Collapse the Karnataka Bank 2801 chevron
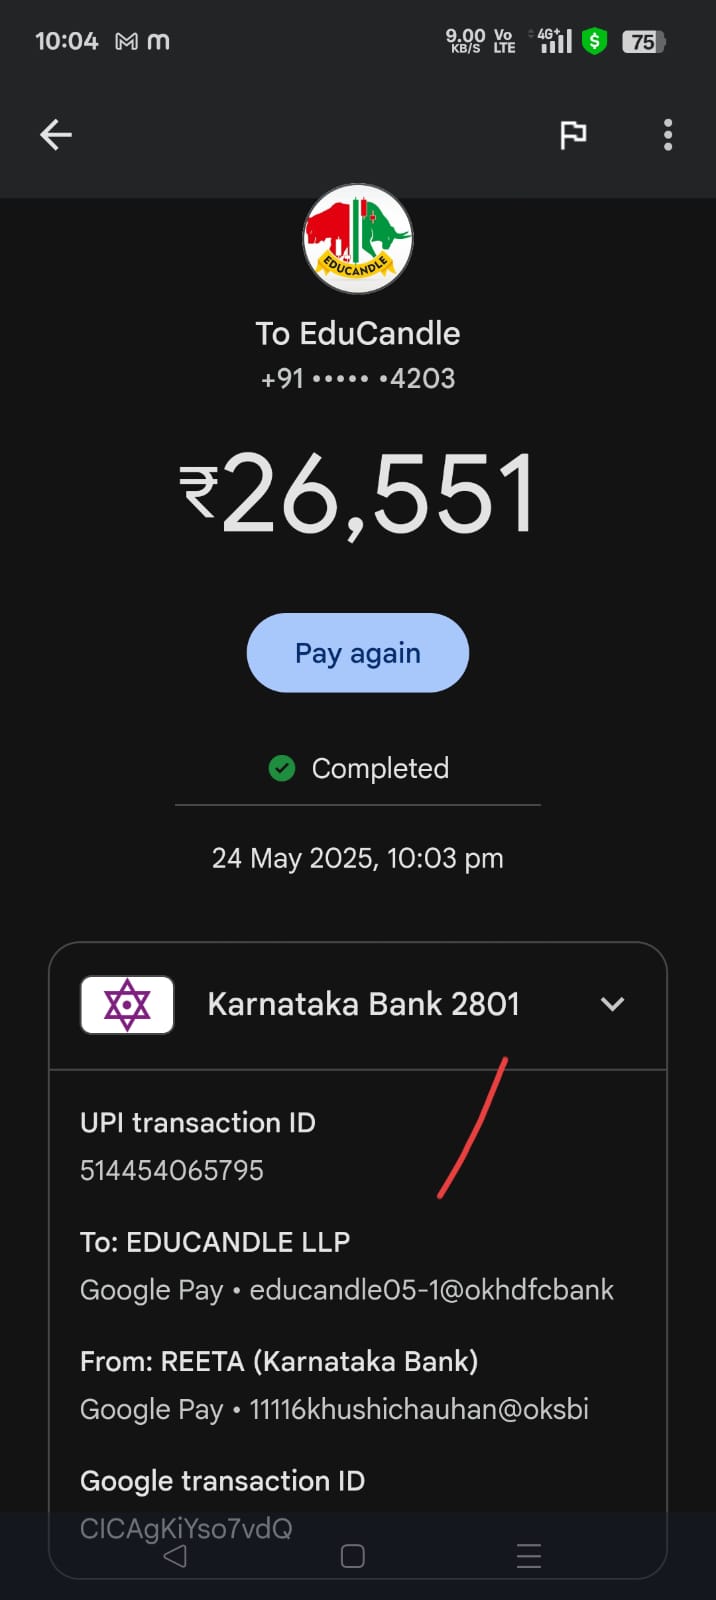 [612, 1004]
